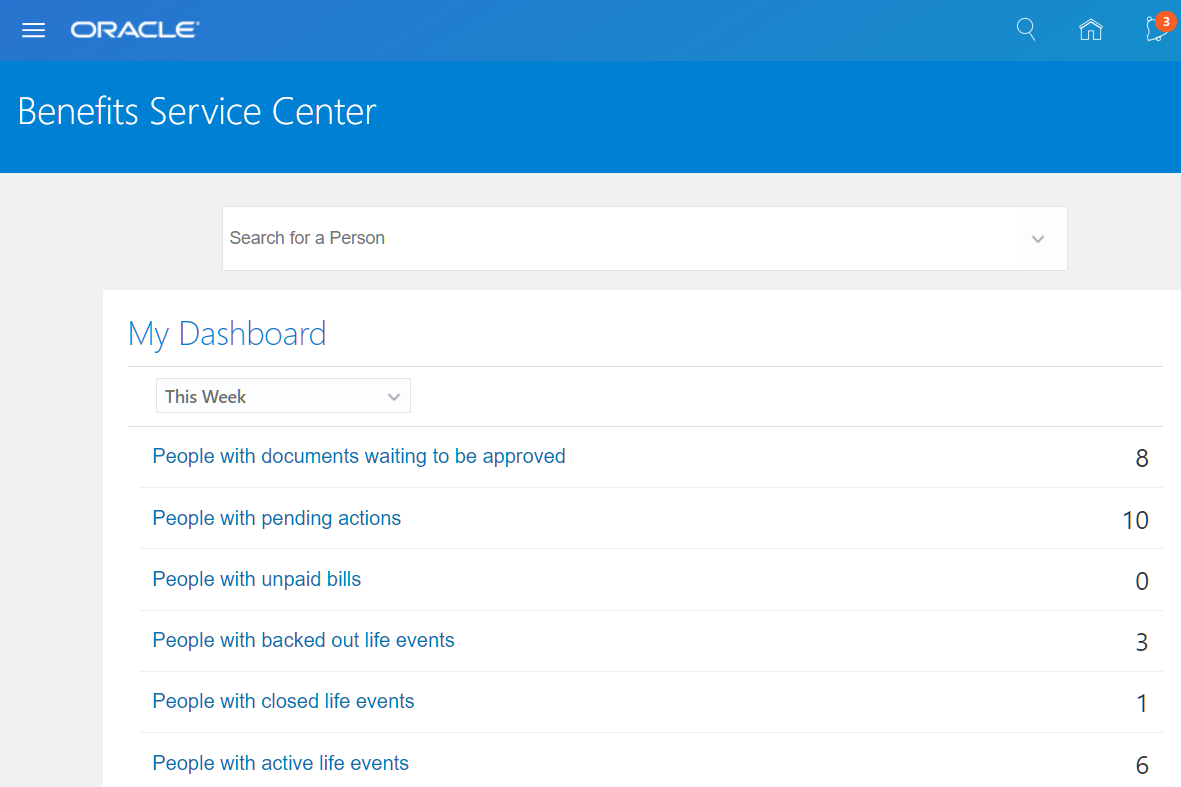Screen dimensions: 1181x787
Task: Open the global search magnifier icon
Action: click(1026, 29)
